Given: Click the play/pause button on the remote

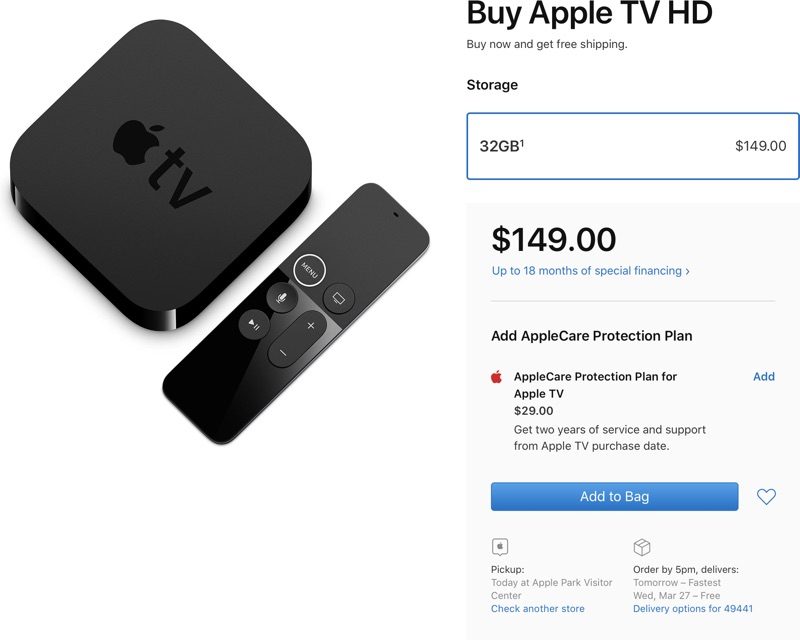Looking at the screenshot, I should coord(254,324).
